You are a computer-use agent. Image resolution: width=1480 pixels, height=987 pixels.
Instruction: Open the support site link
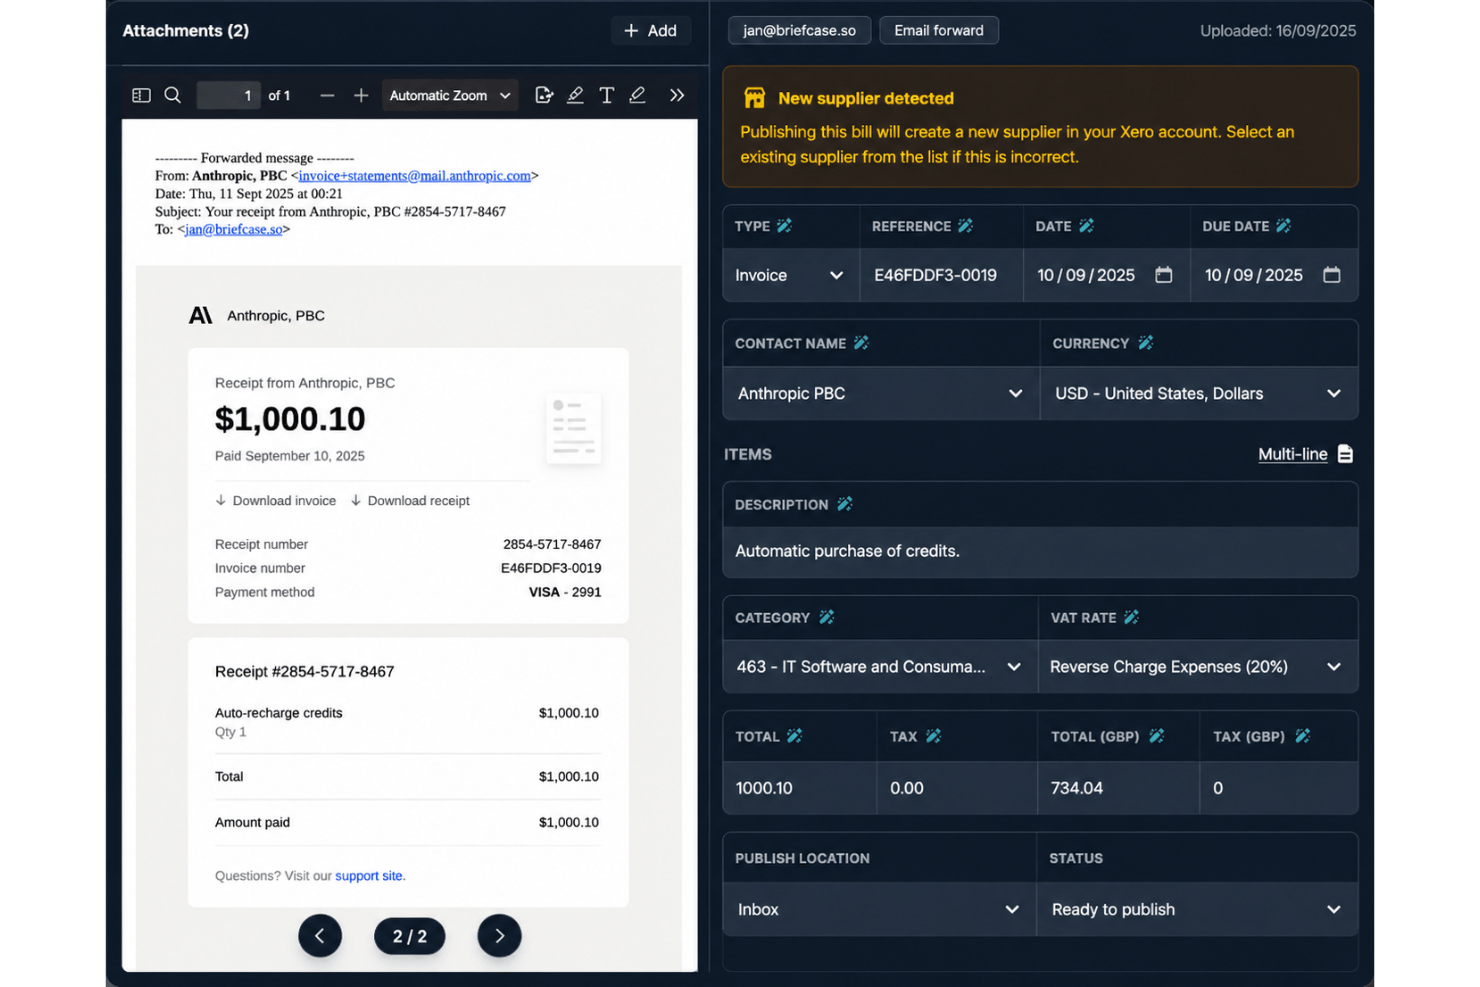pos(369,876)
